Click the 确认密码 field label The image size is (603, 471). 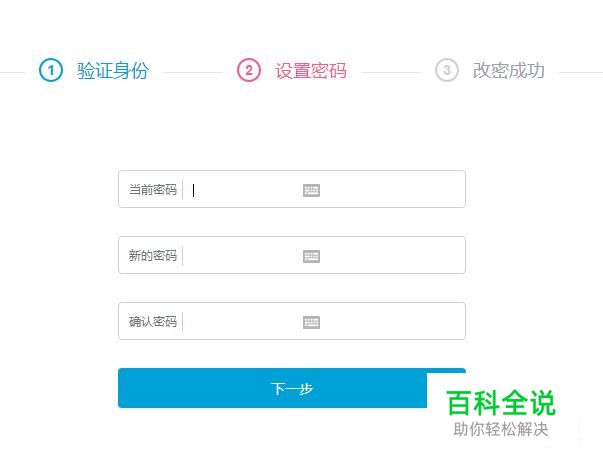tap(153, 322)
